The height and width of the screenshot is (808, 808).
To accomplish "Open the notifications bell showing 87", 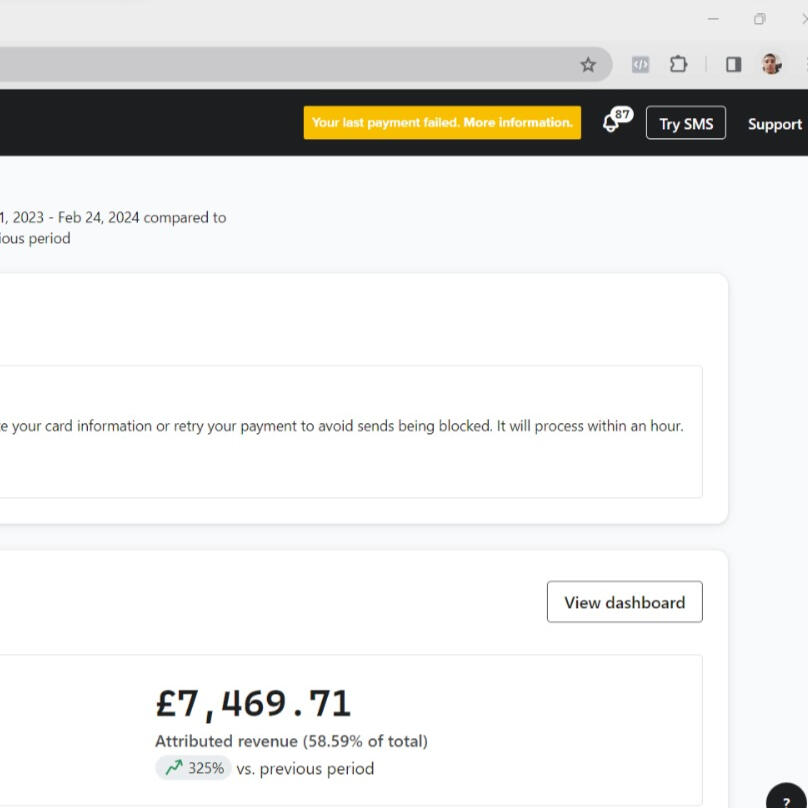I will coord(617,120).
